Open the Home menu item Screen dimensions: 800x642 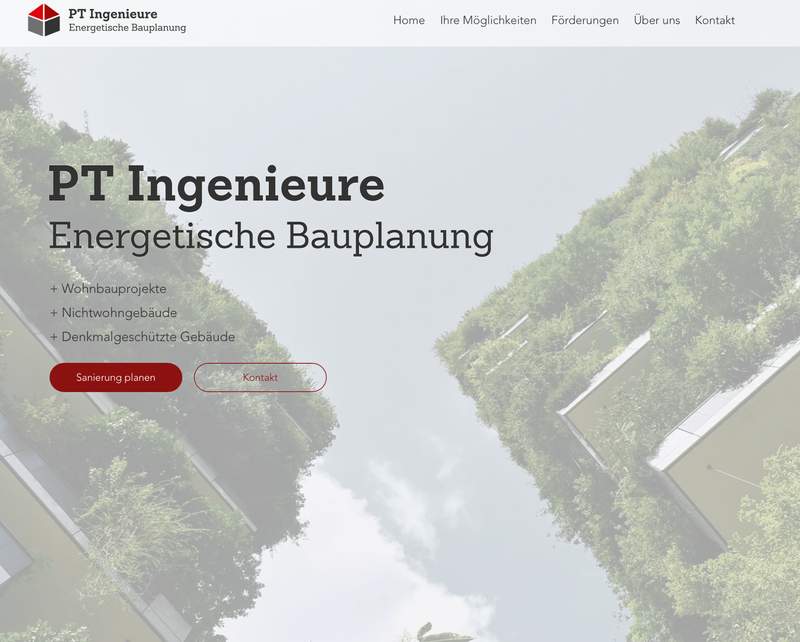point(408,20)
